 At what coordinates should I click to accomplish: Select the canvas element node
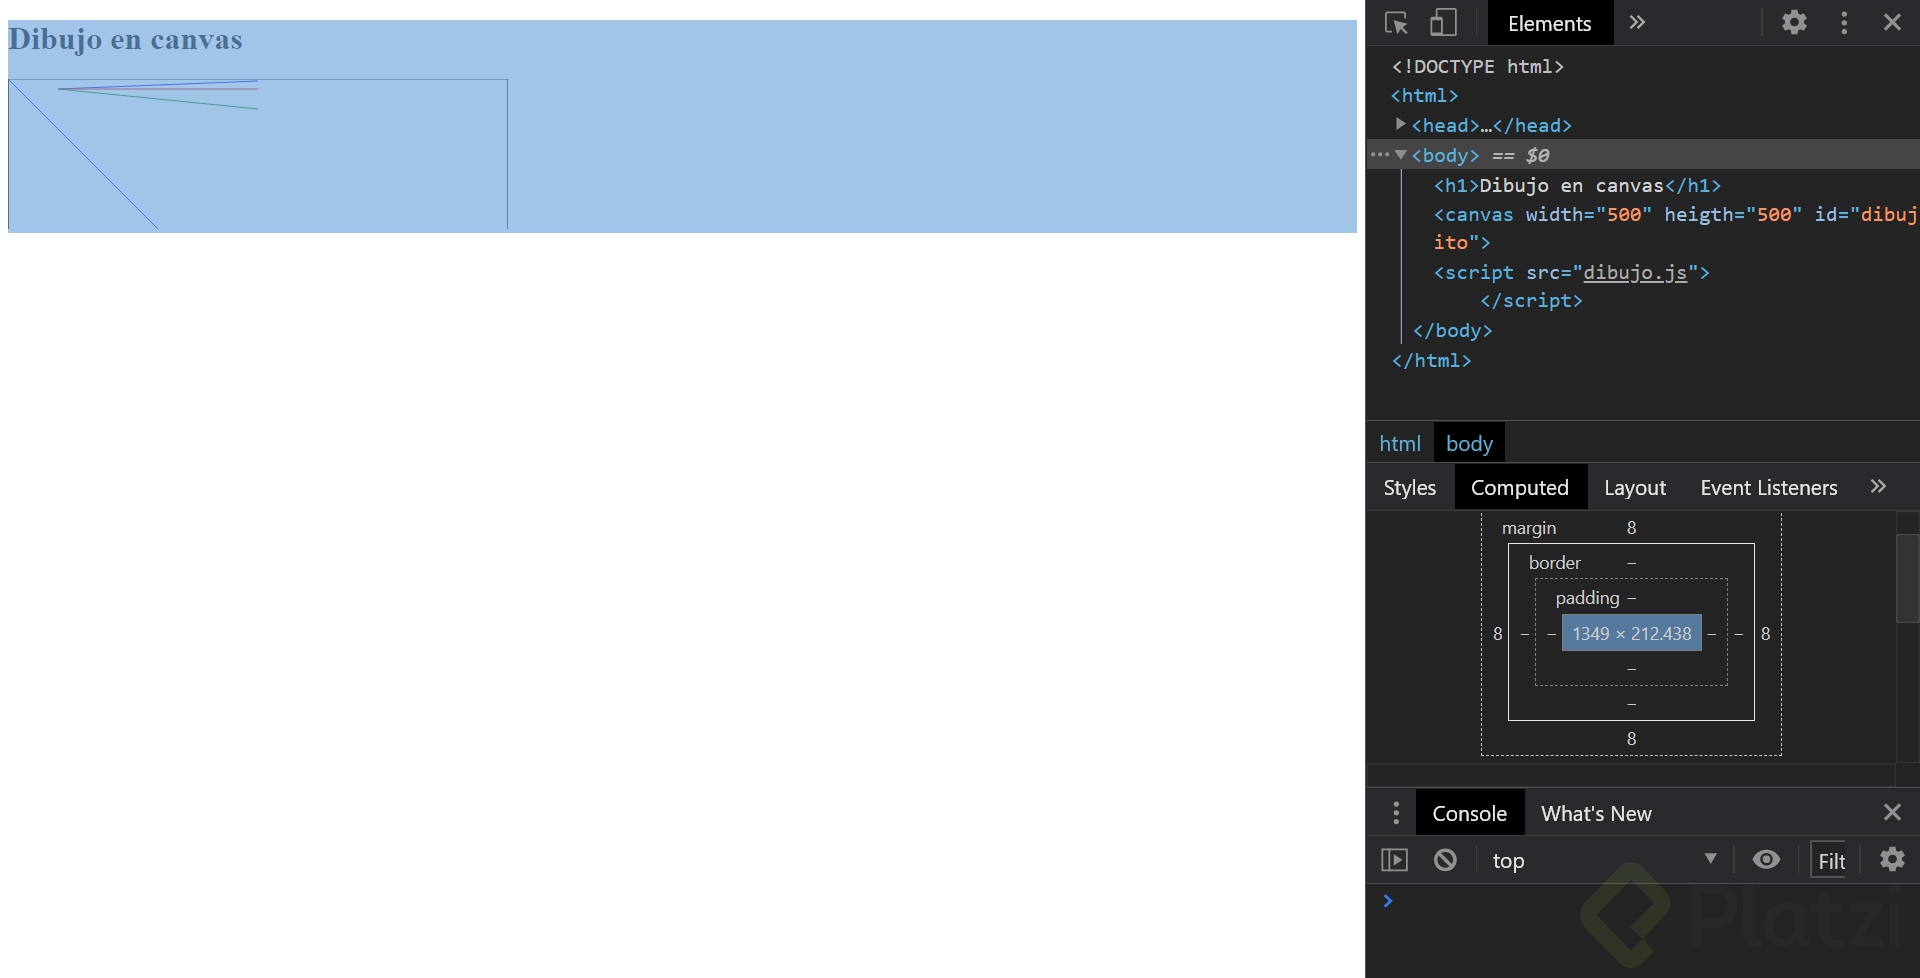coord(1675,228)
